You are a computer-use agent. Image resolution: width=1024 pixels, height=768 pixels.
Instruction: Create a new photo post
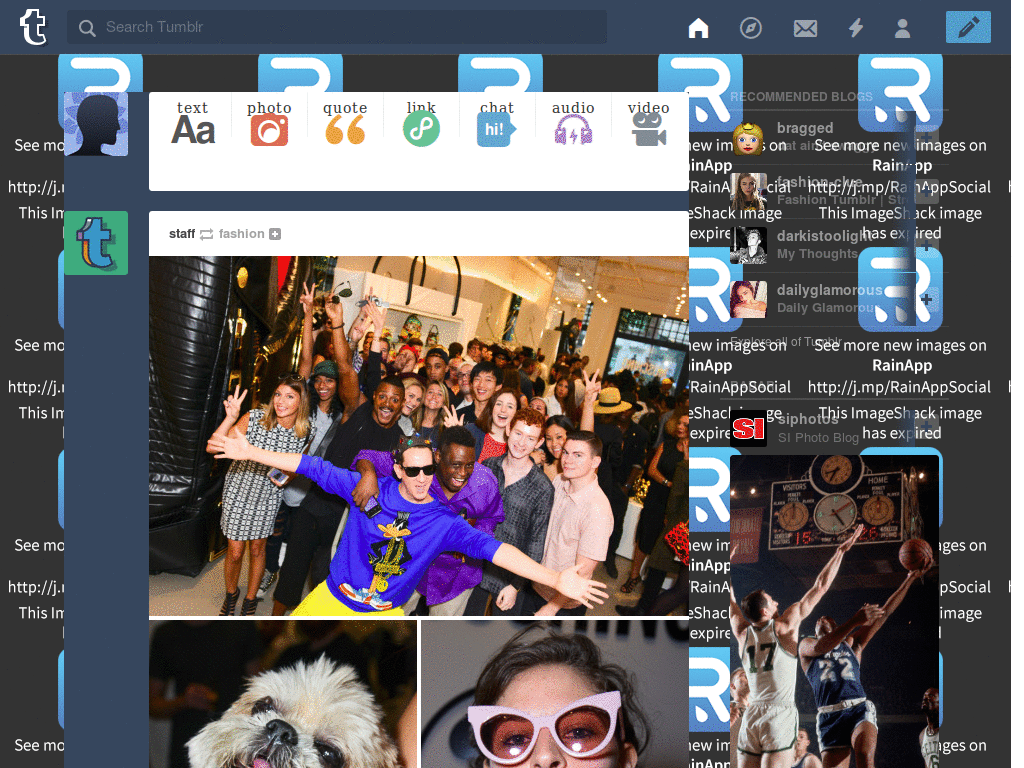point(269,123)
